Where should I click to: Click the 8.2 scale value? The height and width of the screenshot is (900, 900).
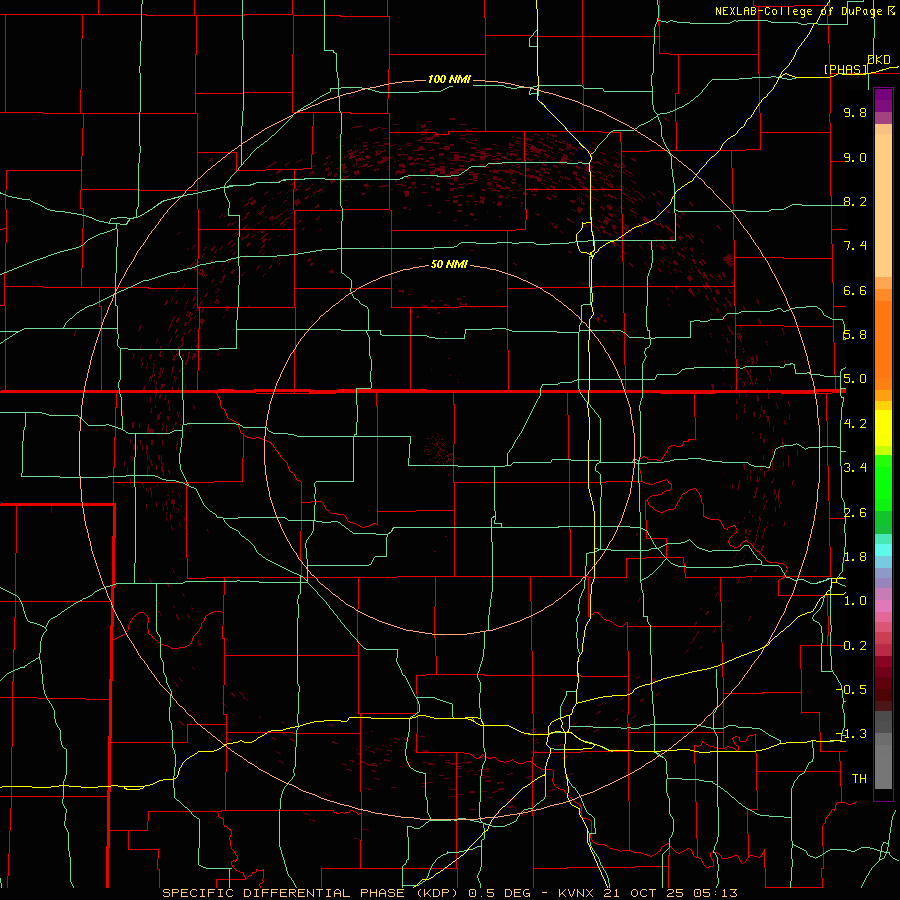click(x=855, y=201)
